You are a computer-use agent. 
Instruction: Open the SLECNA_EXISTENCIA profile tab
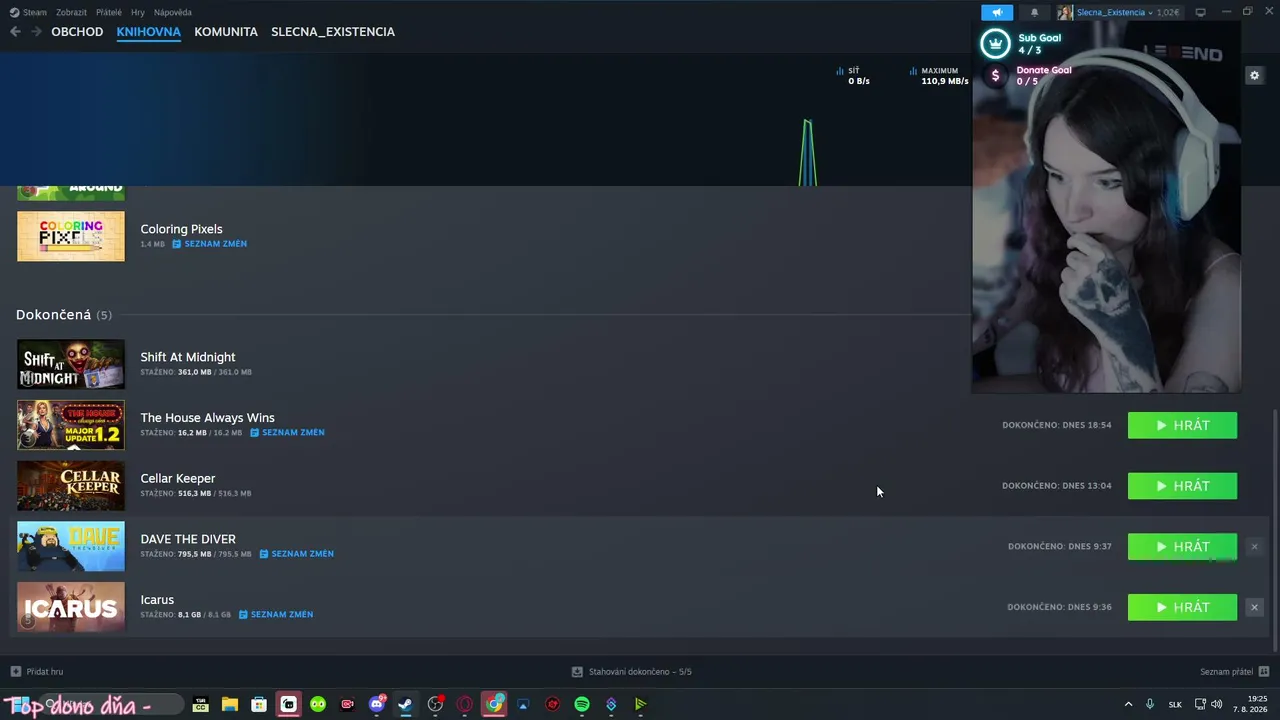click(333, 32)
